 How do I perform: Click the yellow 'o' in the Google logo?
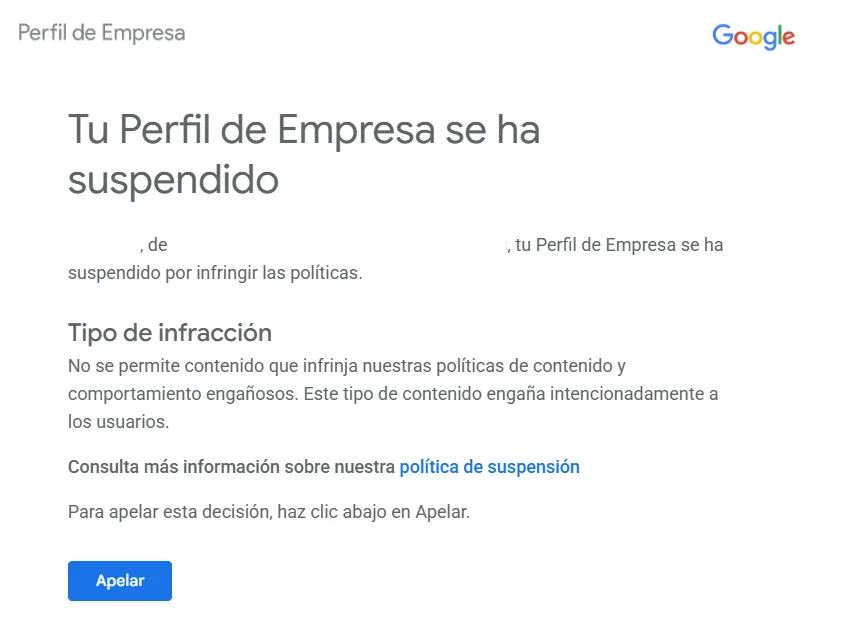click(756, 38)
